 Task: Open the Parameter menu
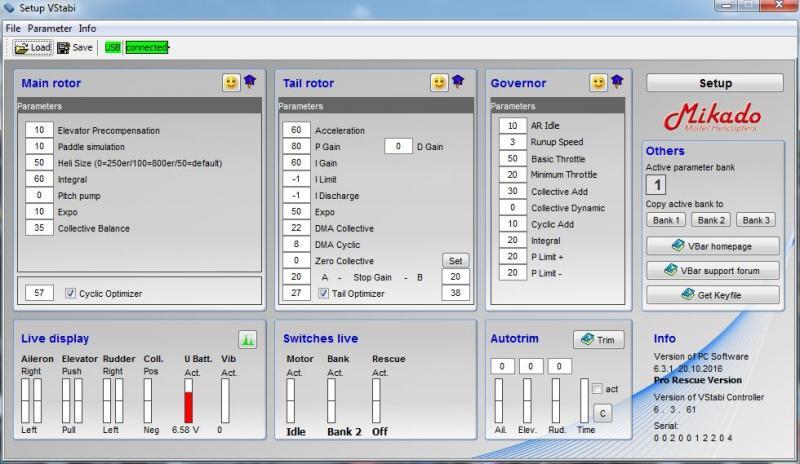coord(50,28)
